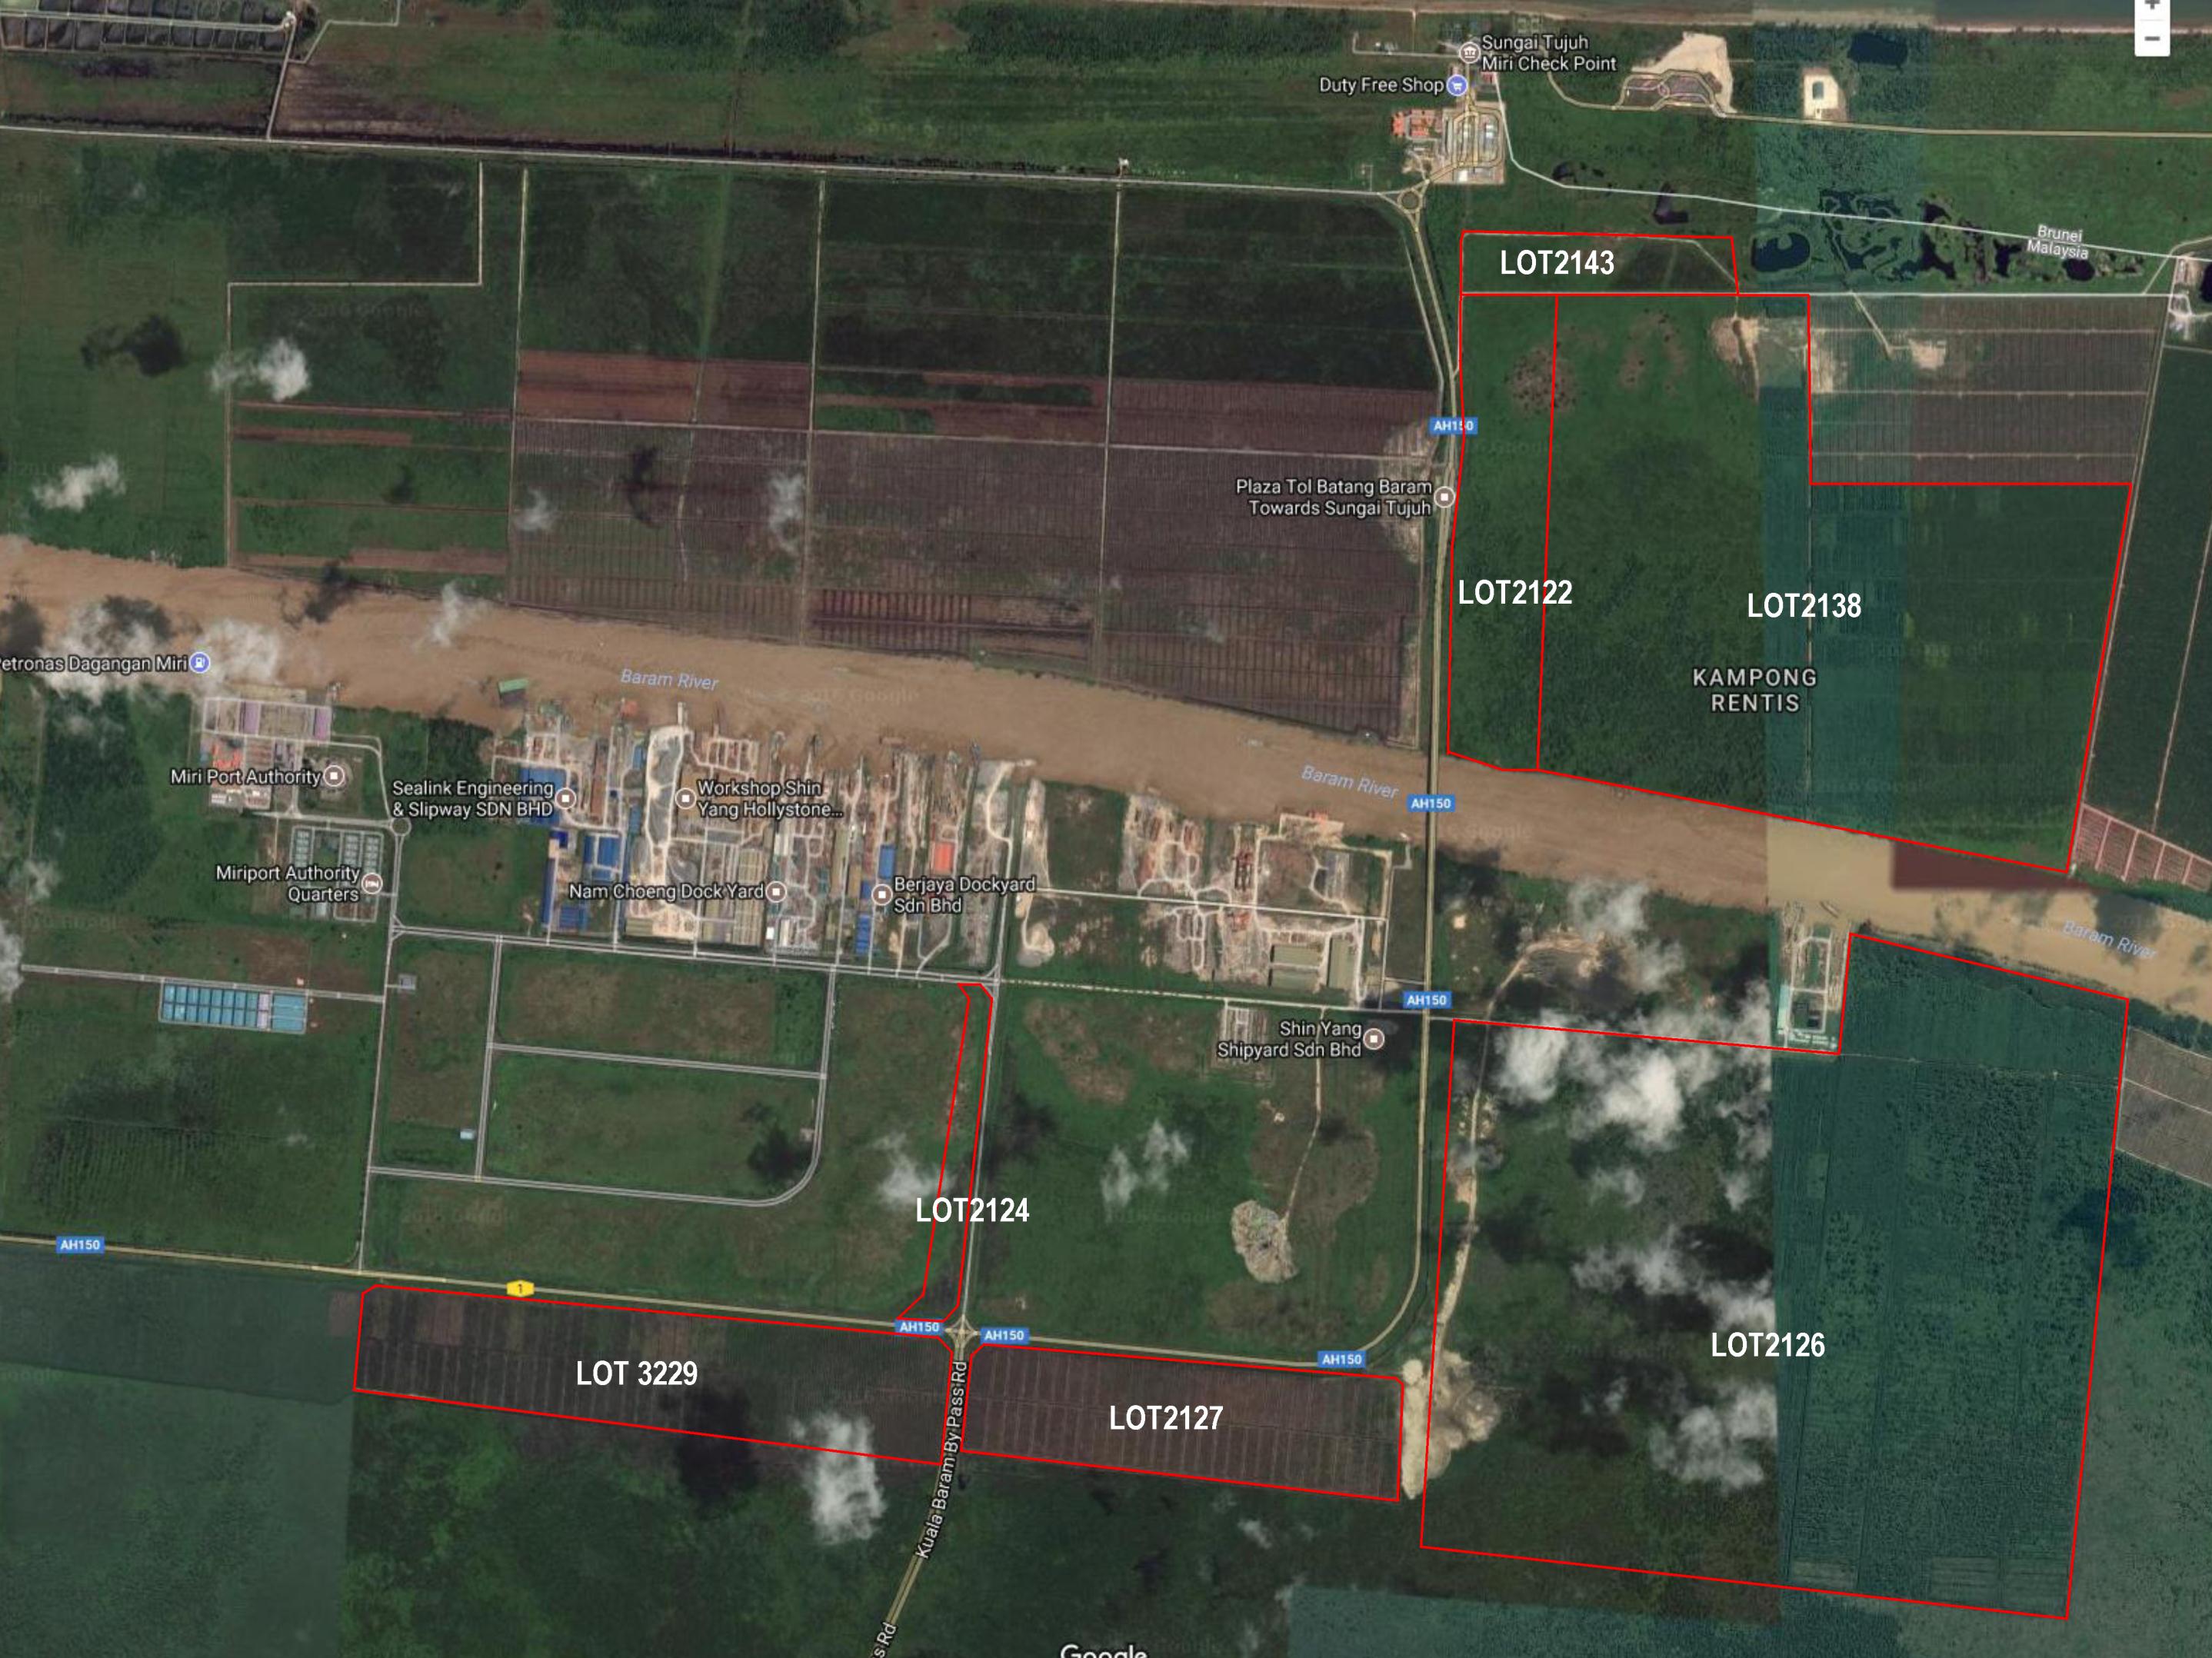Click the yellow route 1 shield
2212x1658 pixels.
click(x=519, y=1289)
